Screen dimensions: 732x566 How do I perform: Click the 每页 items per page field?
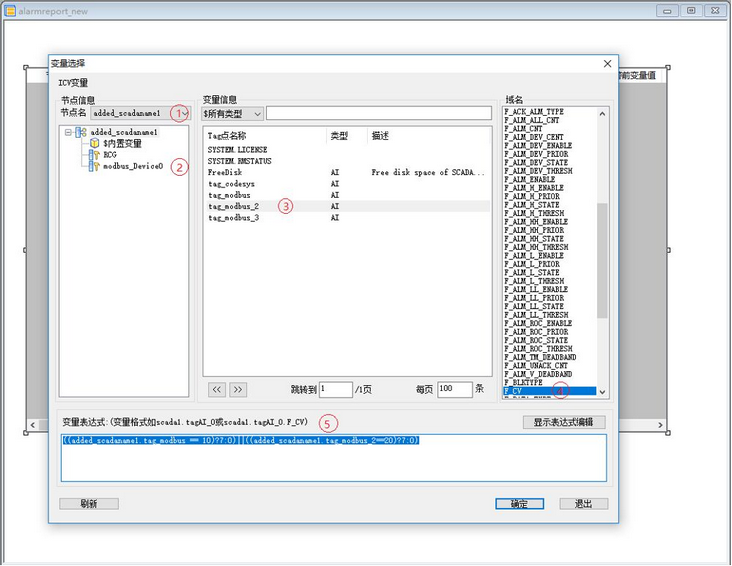(x=455, y=389)
